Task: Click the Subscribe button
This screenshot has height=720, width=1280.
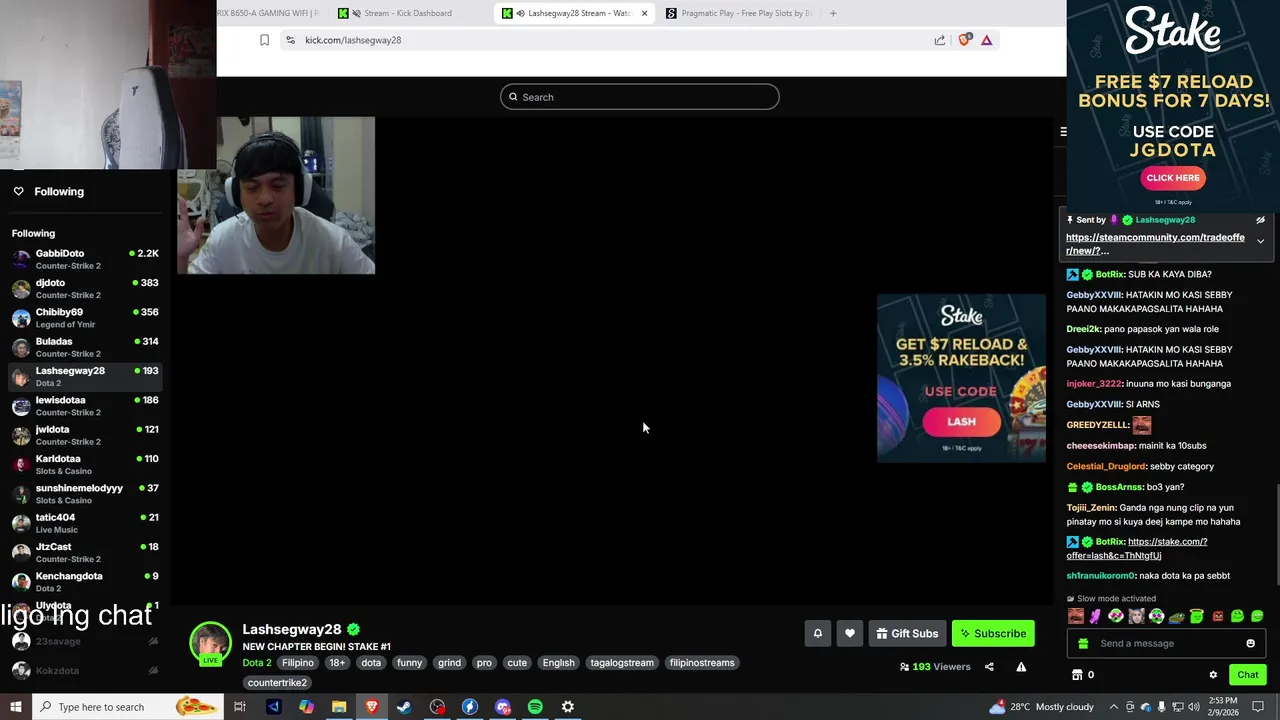Action: click(x=993, y=633)
